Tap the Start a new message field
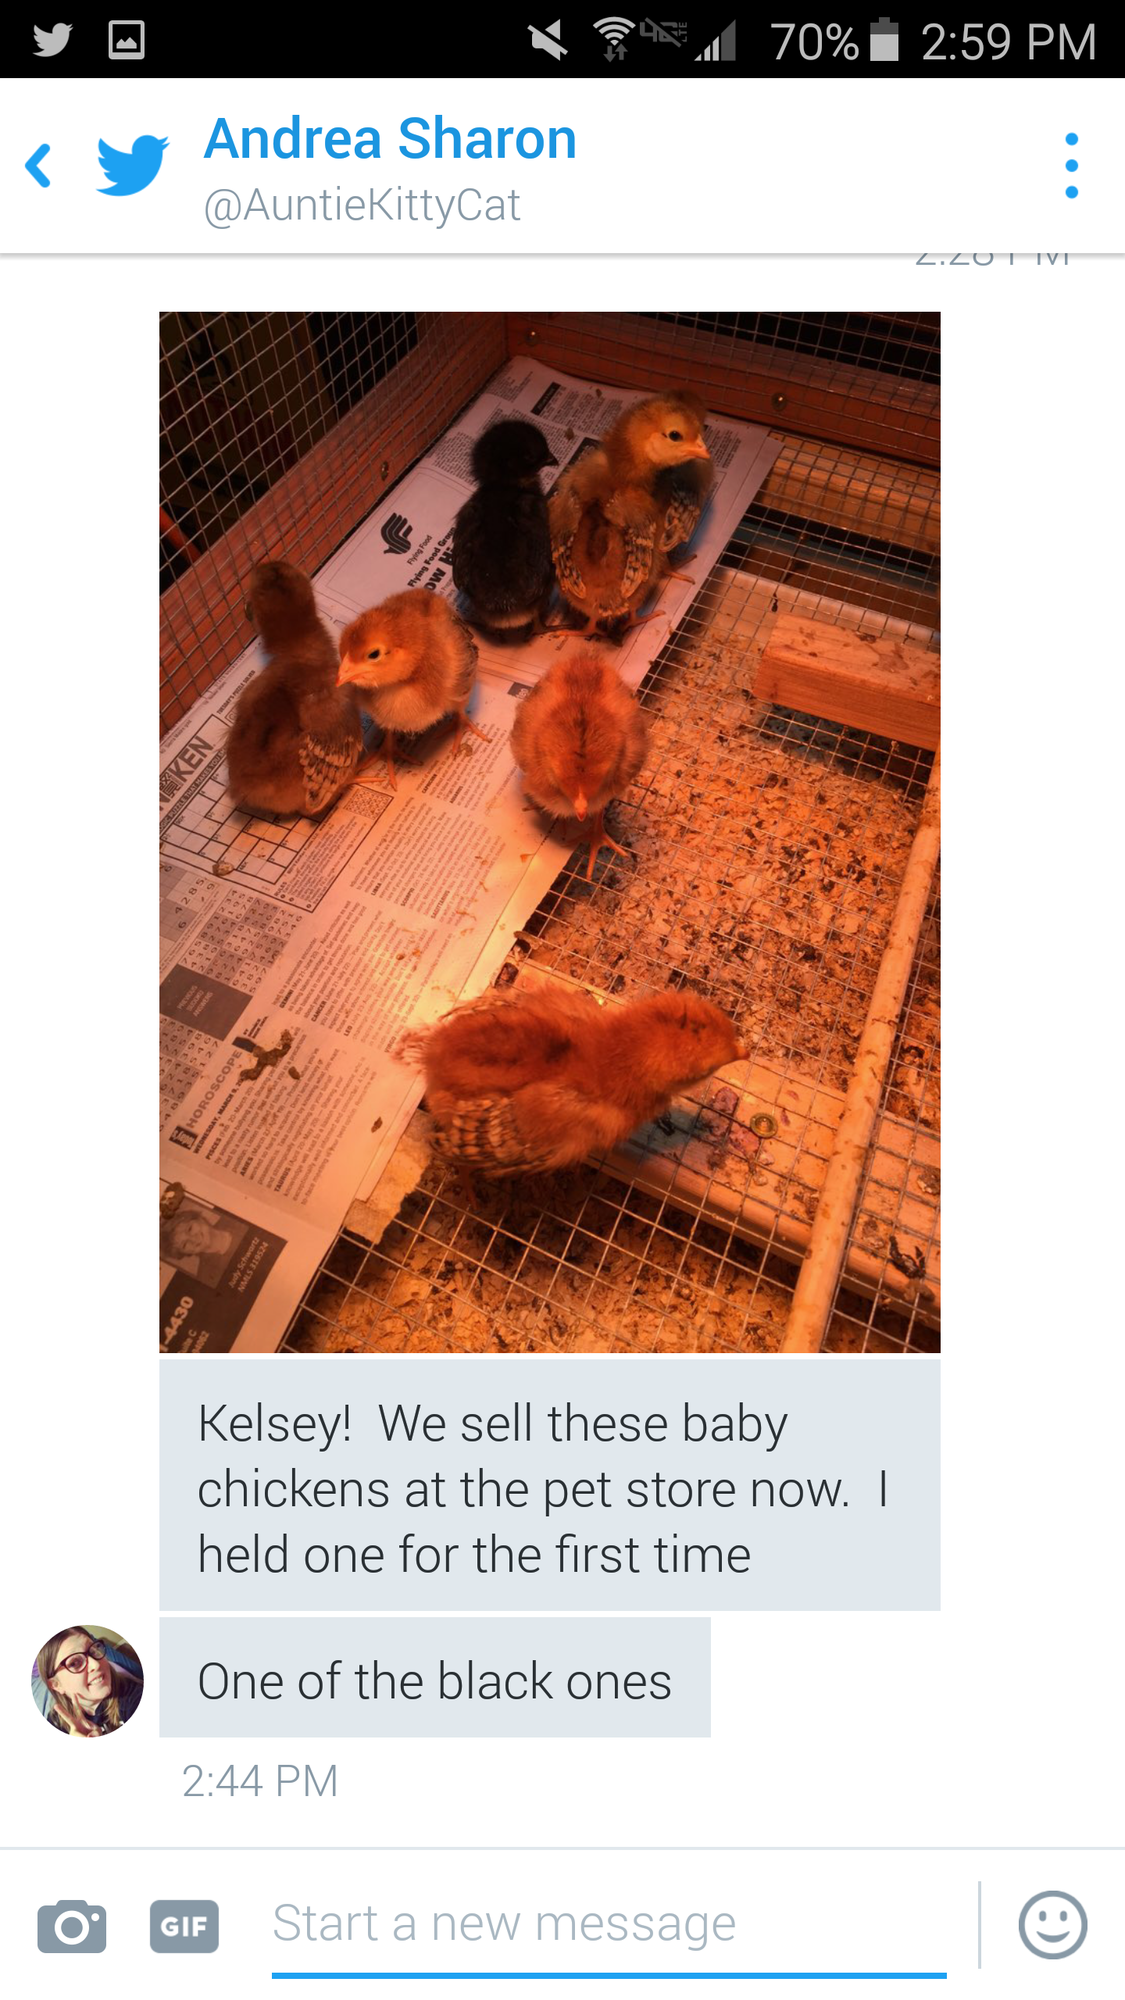This screenshot has width=1125, height=2000. [609, 1926]
